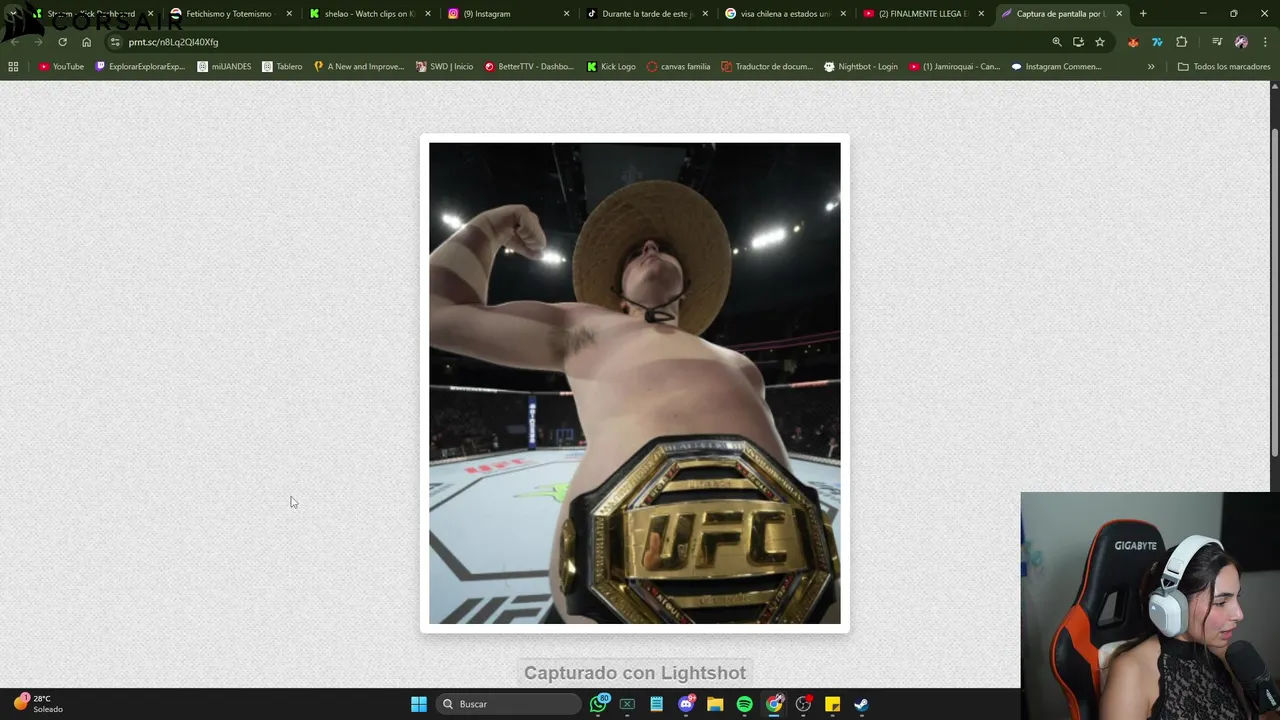Open the Traductor de docum... bookmark

(767, 67)
